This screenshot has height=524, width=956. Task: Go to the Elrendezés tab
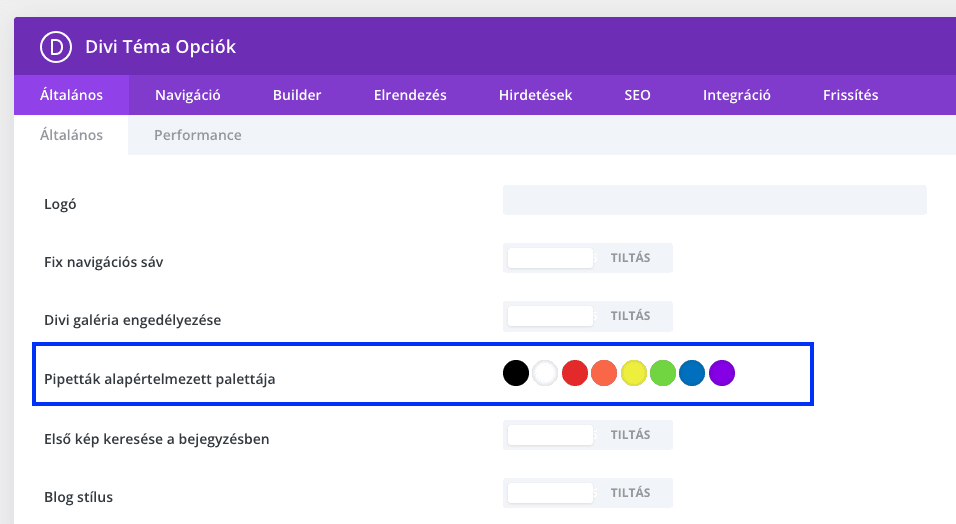[x=410, y=95]
